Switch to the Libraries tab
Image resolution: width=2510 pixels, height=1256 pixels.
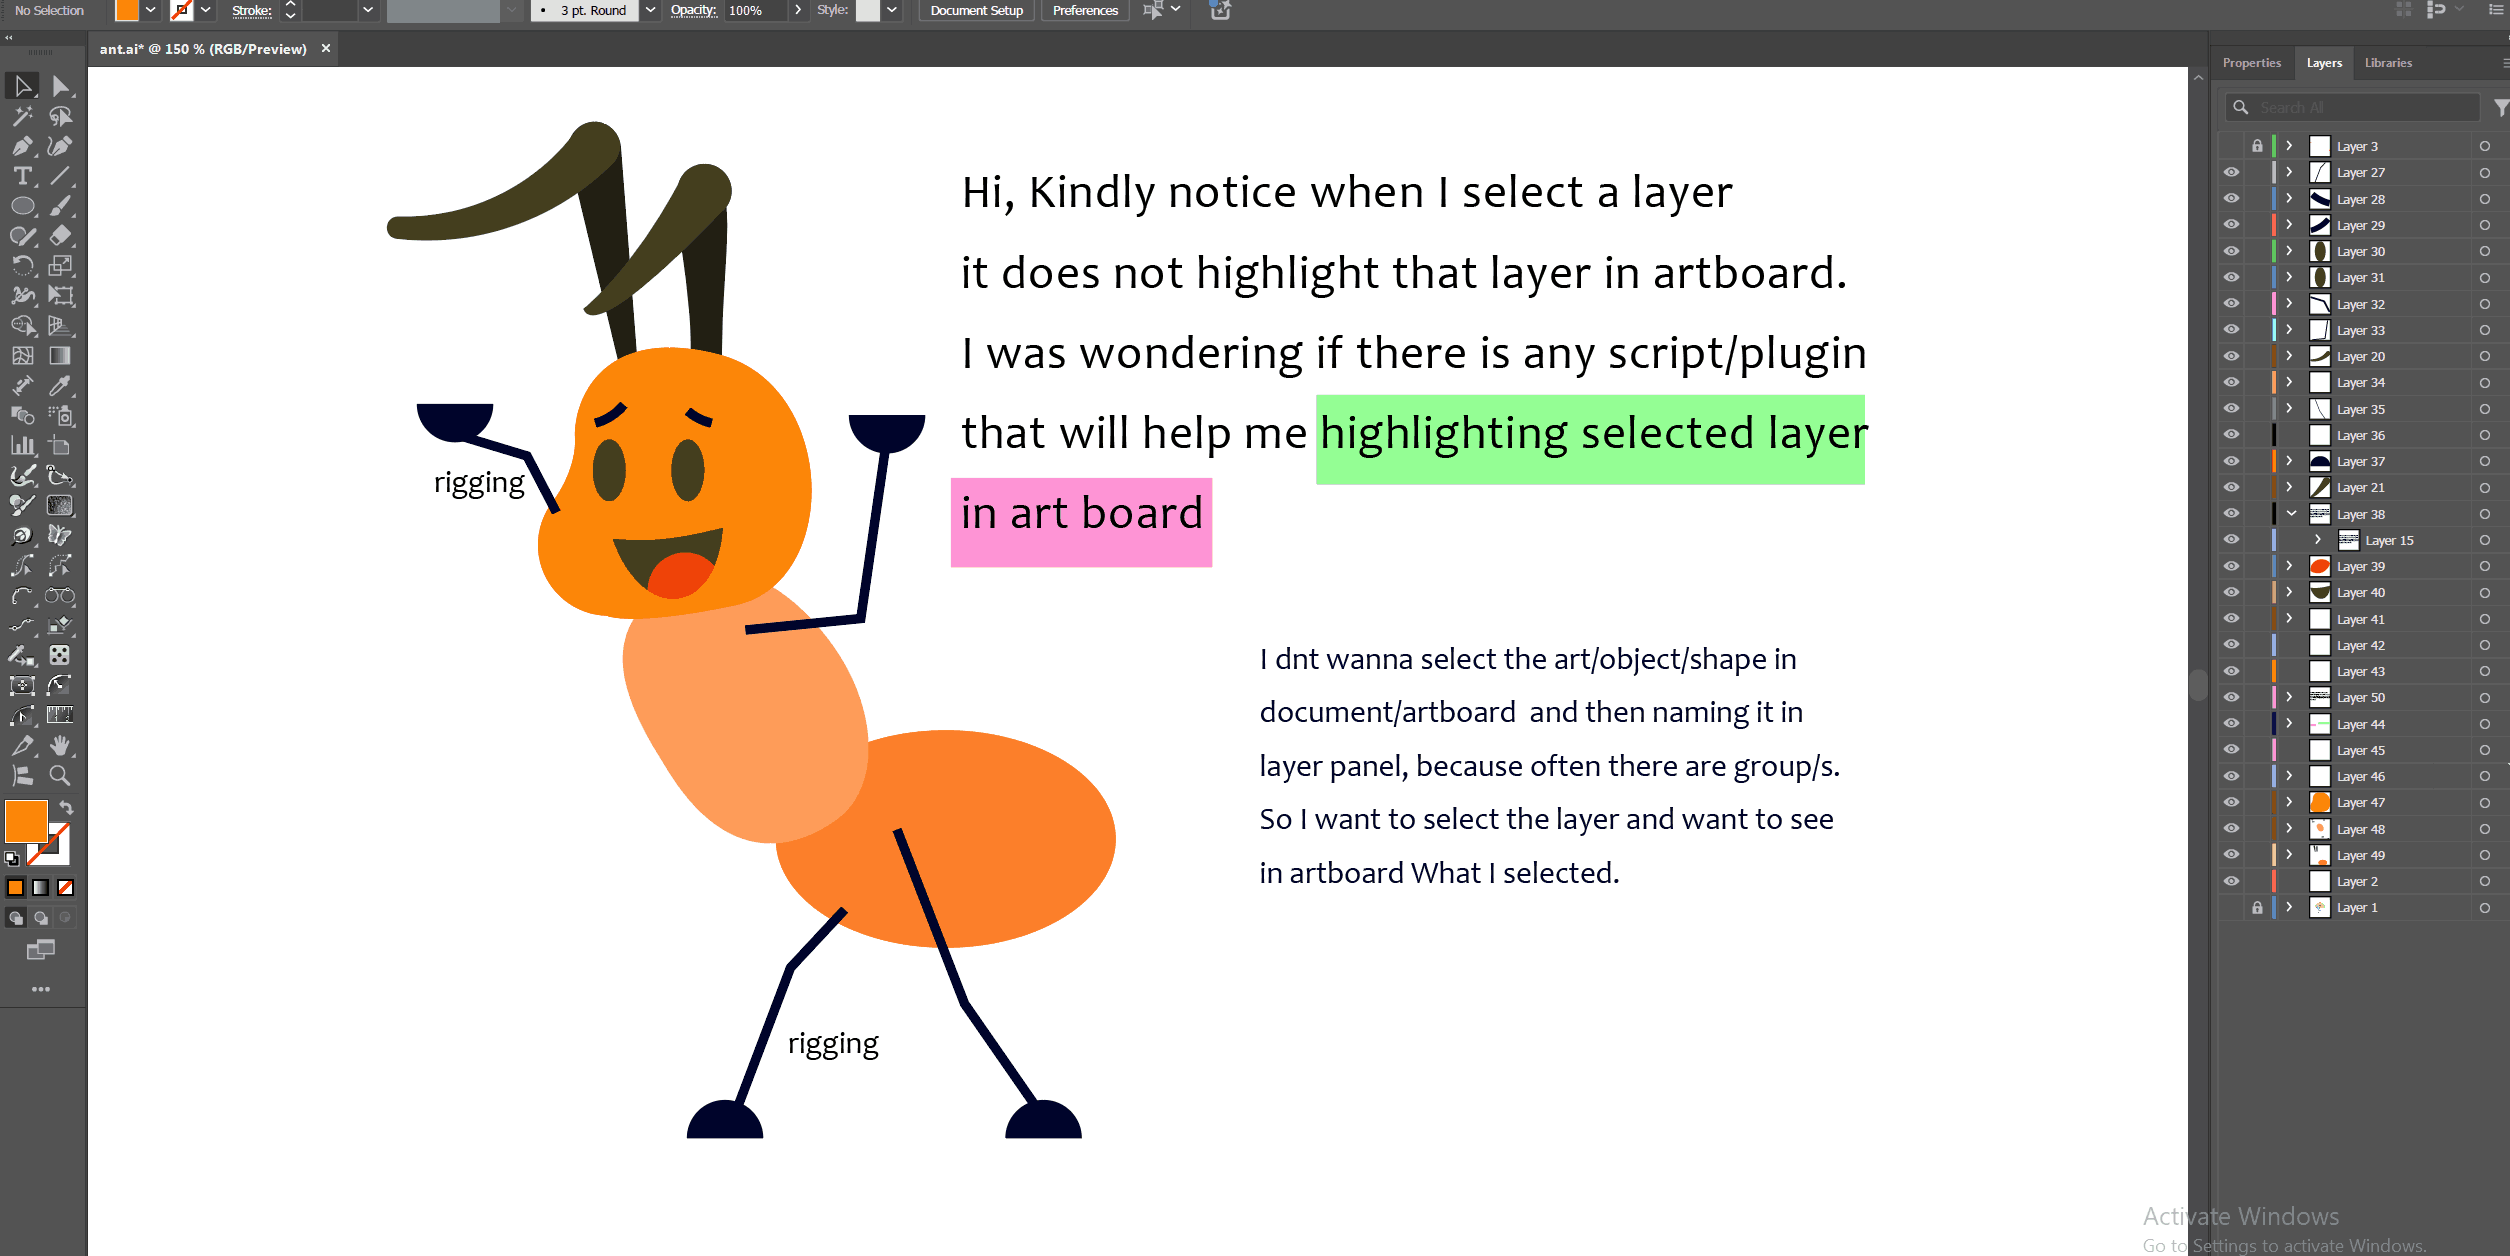point(2388,63)
